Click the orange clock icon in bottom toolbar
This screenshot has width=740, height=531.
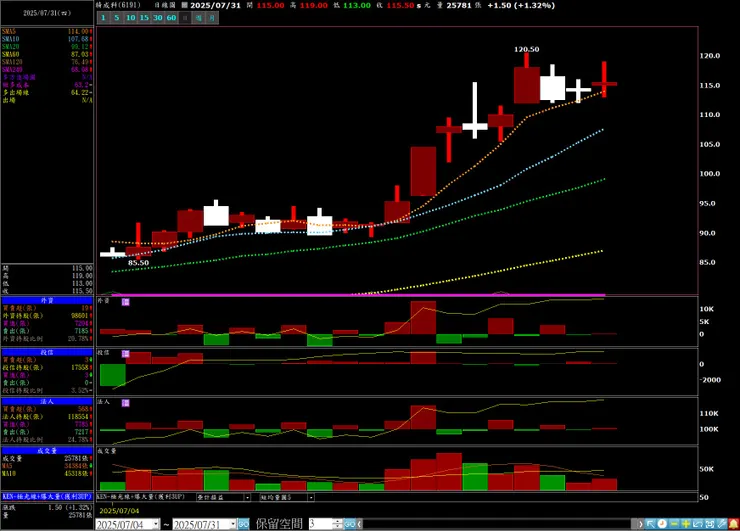point(662,524)
